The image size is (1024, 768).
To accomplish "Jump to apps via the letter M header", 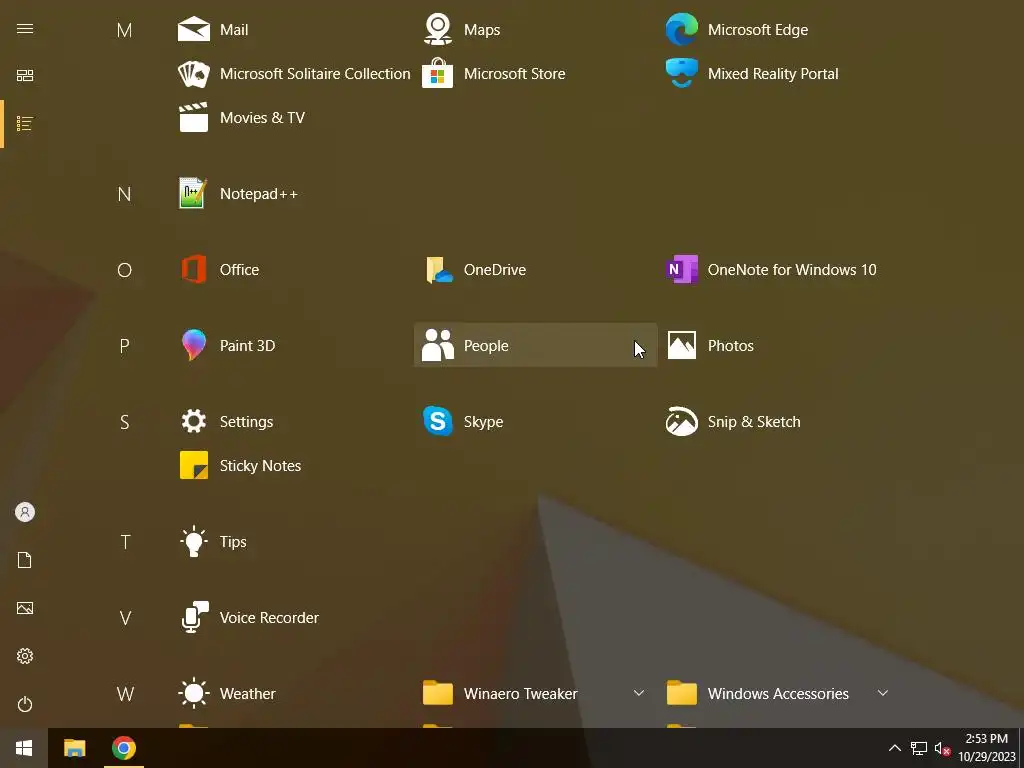I will (124, 30).
